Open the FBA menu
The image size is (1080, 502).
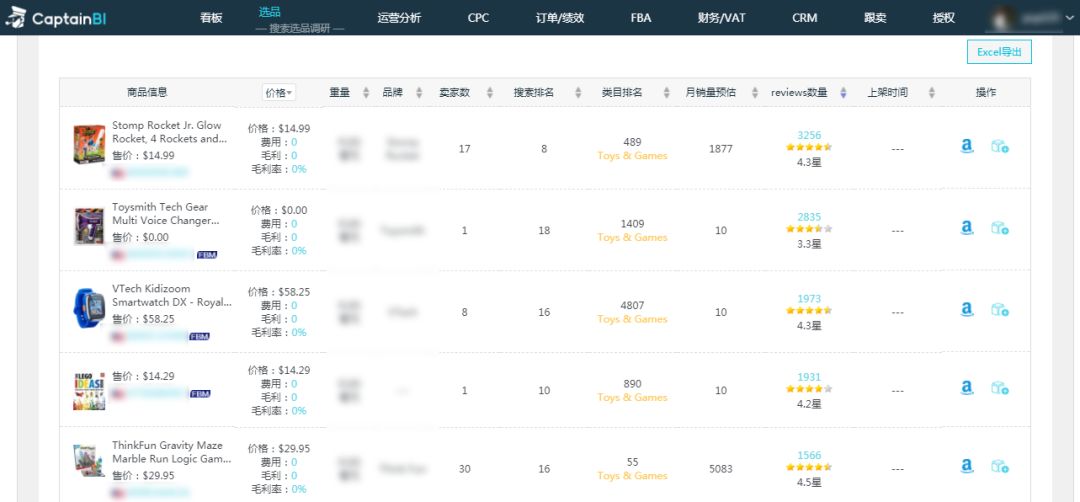click(x=641, y=18)
